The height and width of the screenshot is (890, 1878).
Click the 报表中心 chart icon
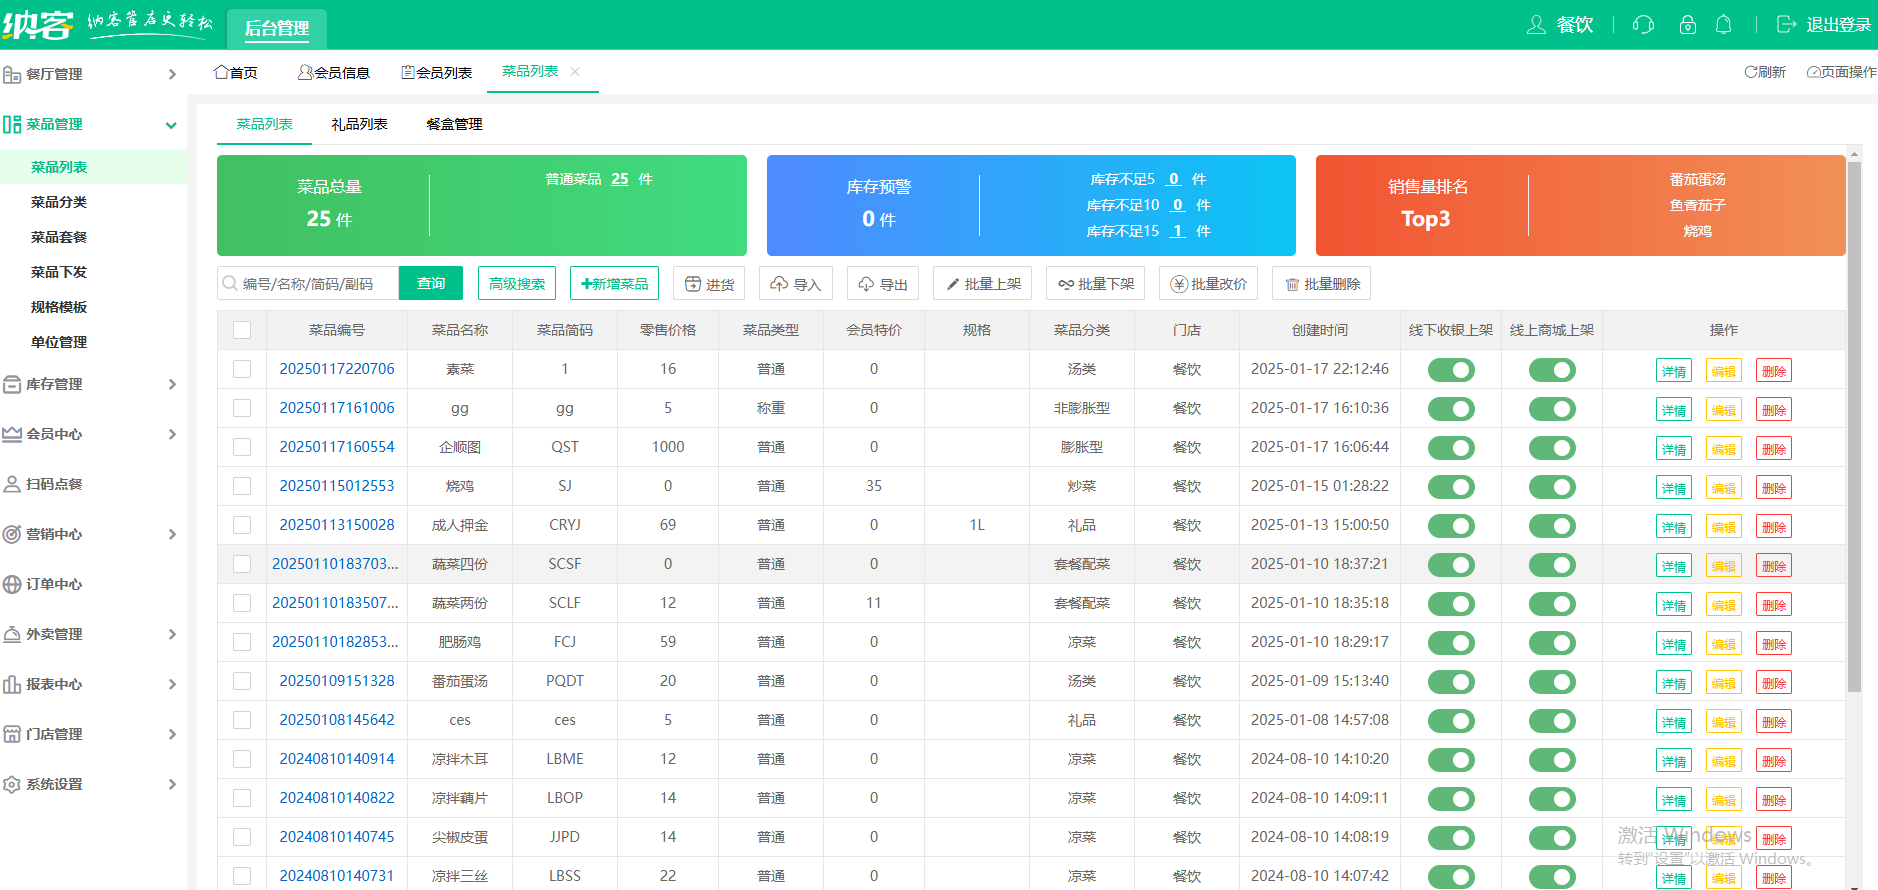(x=12, y=684)
